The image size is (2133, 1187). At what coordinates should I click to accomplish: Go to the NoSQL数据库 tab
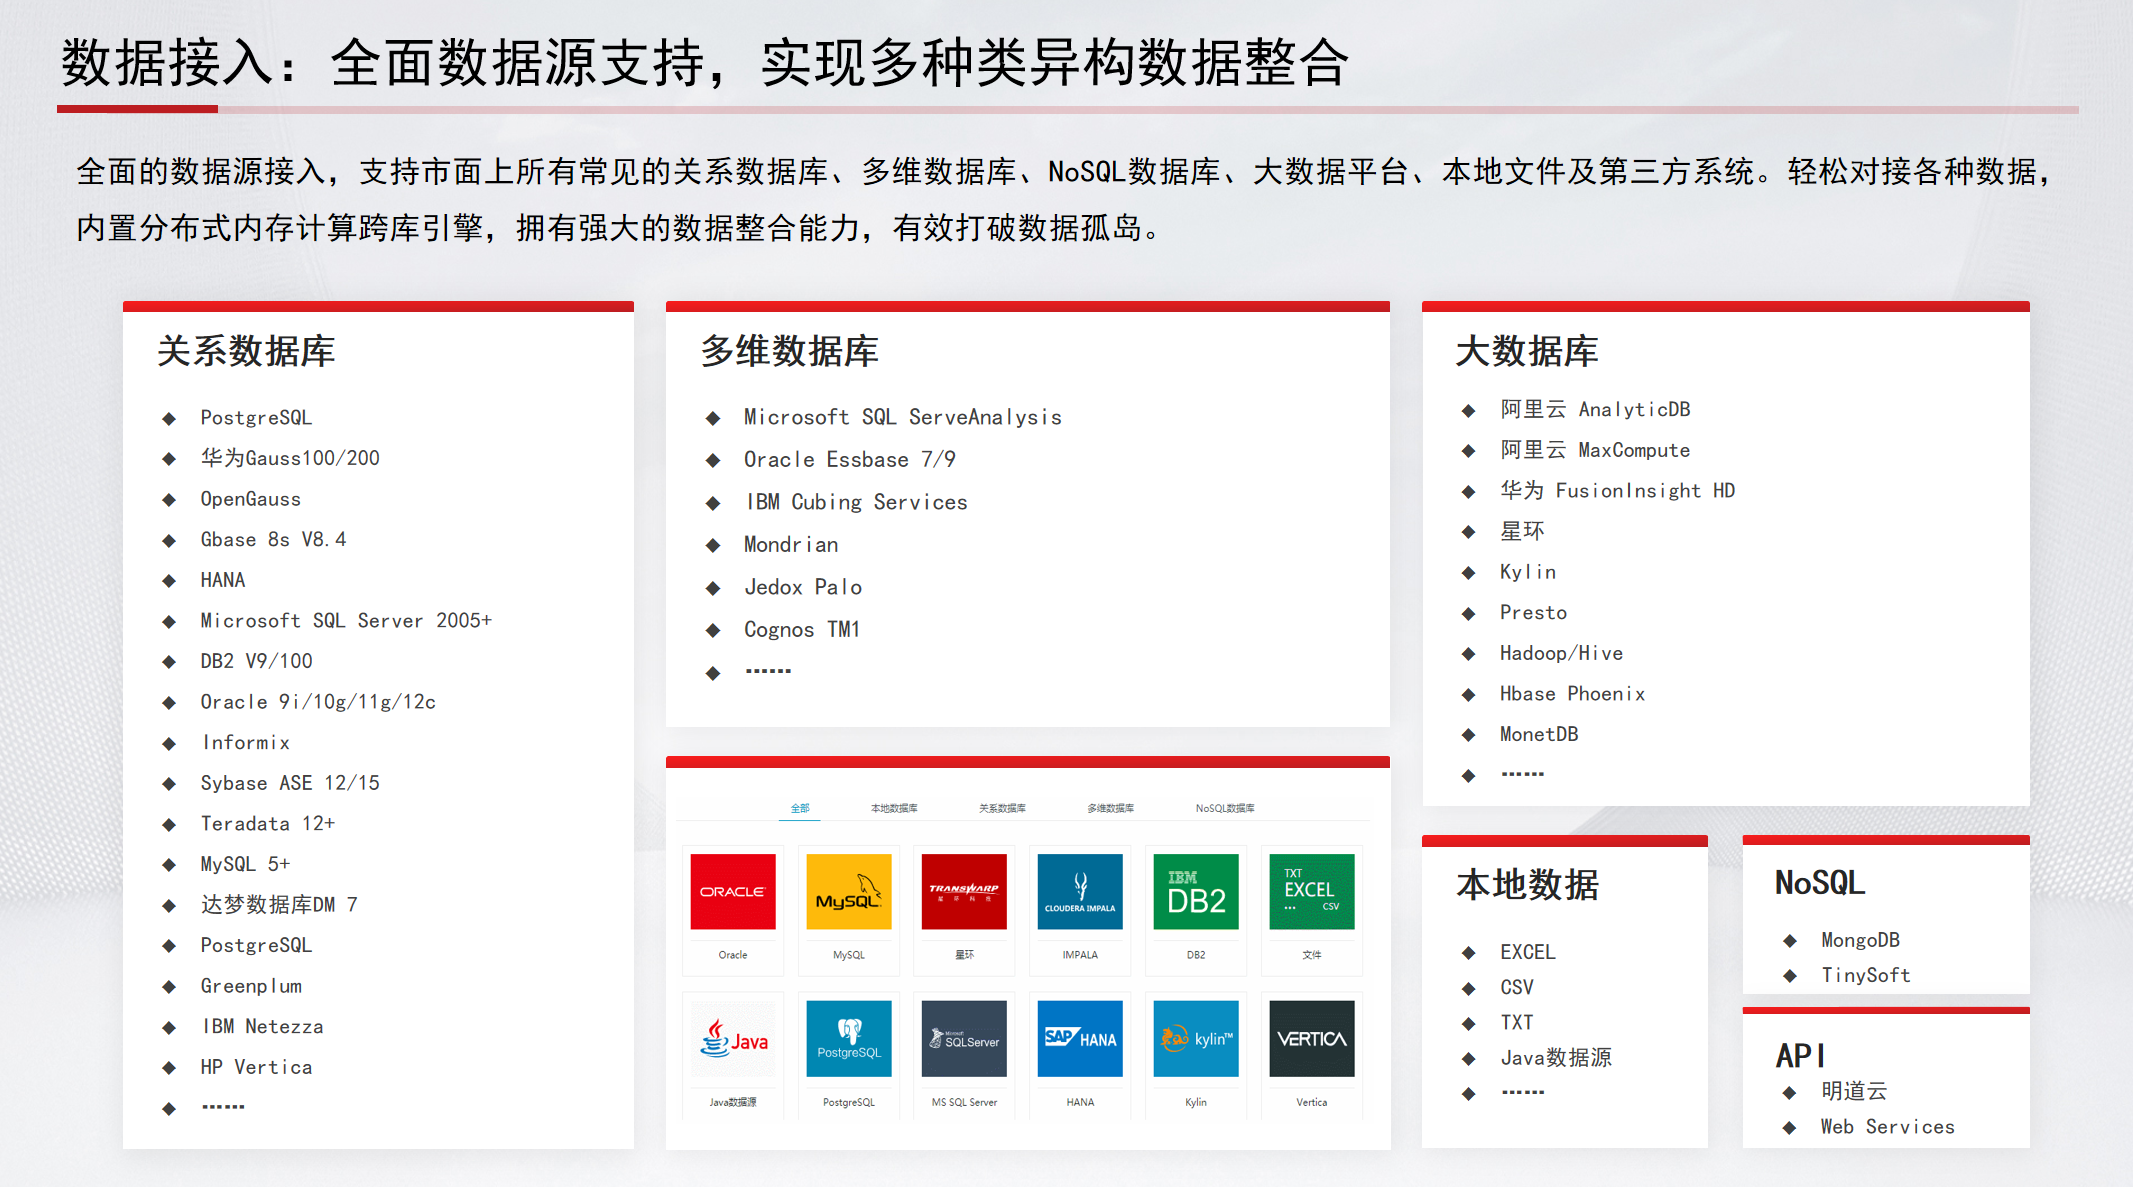(1225, 808)
